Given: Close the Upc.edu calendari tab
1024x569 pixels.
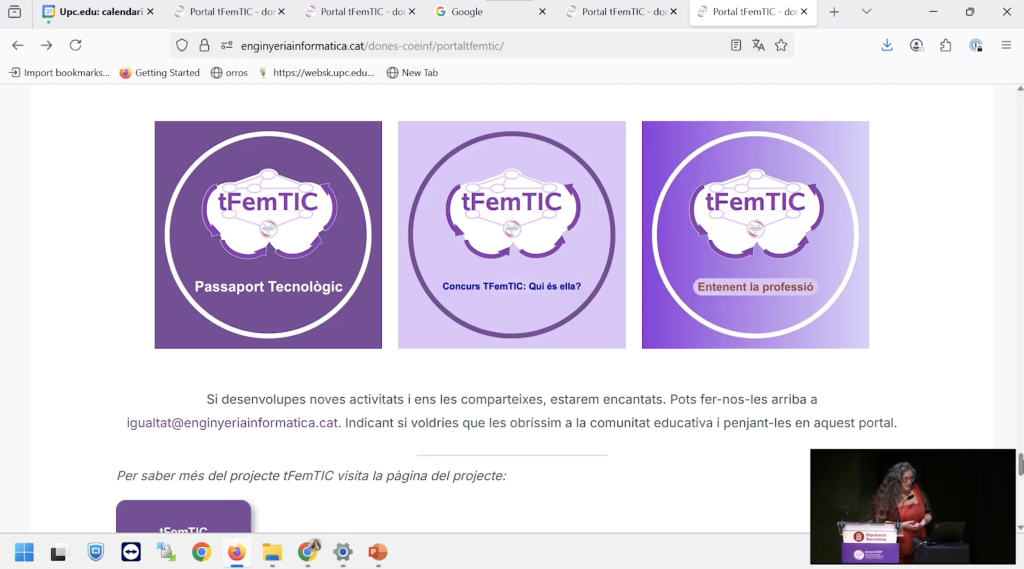Looking at the screenshot, I should (150, 12).
